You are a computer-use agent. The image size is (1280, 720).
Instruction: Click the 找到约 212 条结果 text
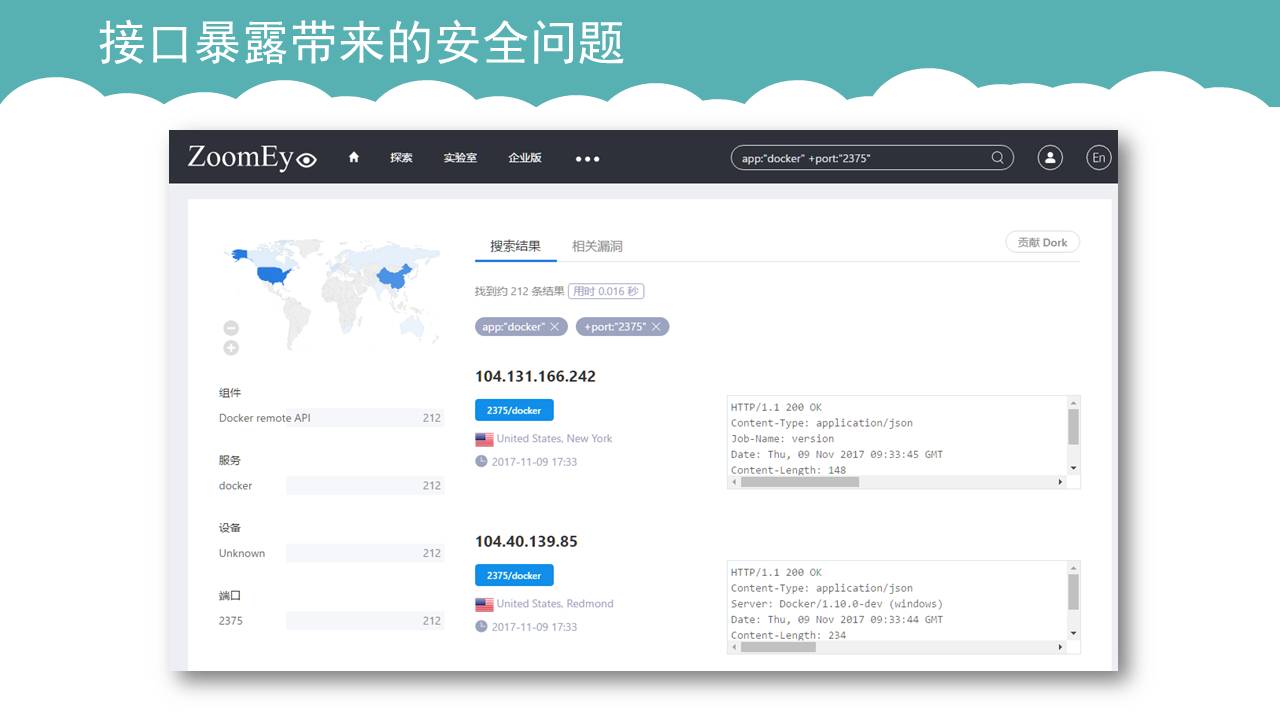[x=519, y=291]
